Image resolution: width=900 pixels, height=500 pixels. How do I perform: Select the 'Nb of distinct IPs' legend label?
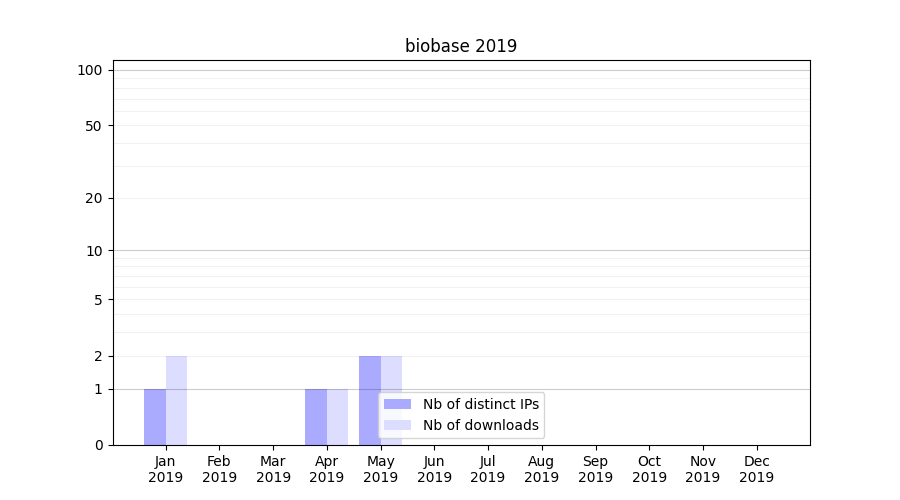click(480, 404)
